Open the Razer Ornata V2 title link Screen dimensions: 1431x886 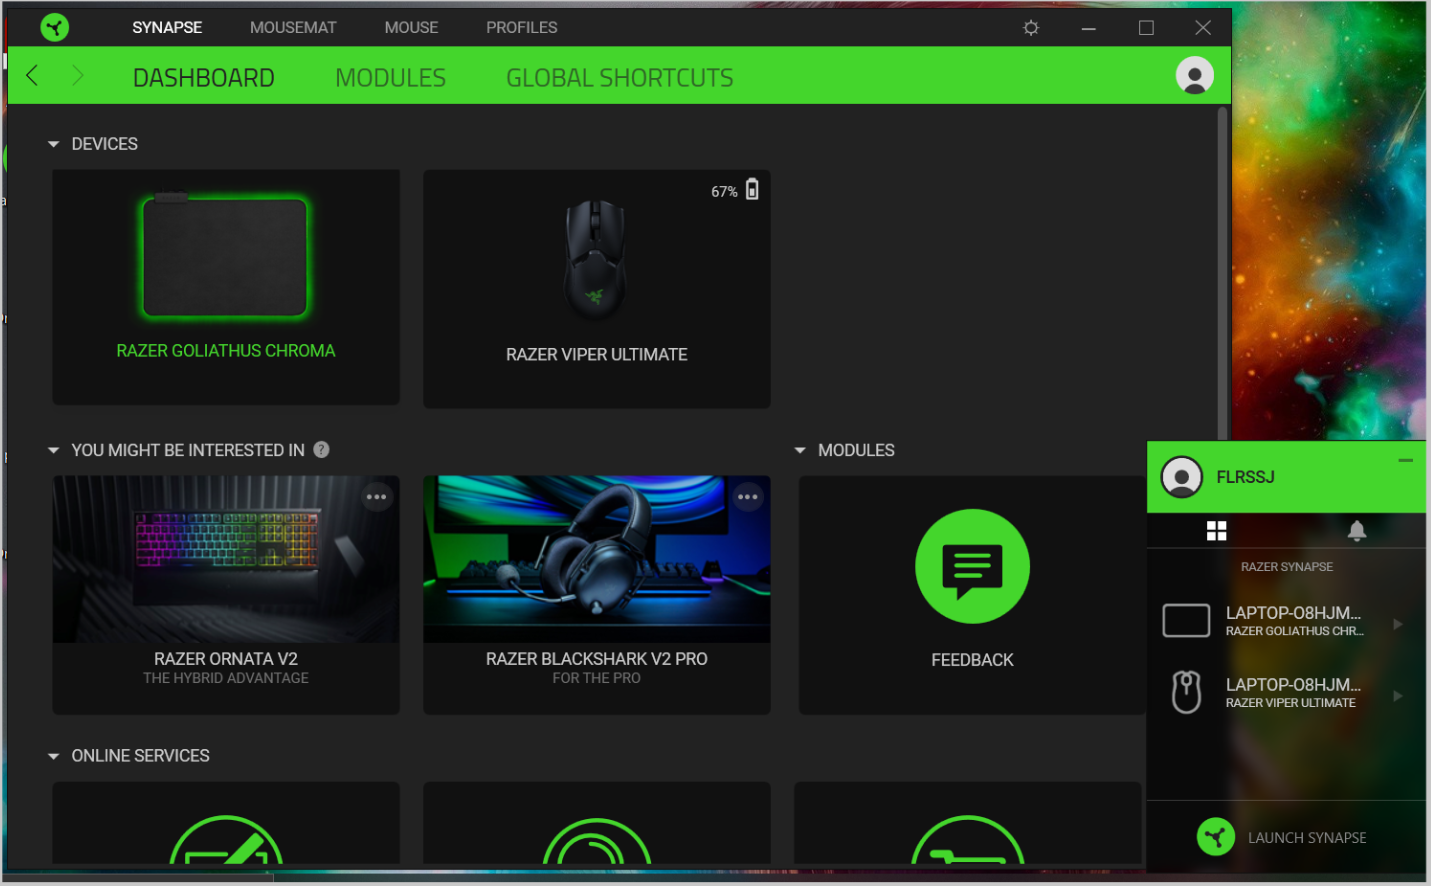pyautogui.click(x=226, y=659)
